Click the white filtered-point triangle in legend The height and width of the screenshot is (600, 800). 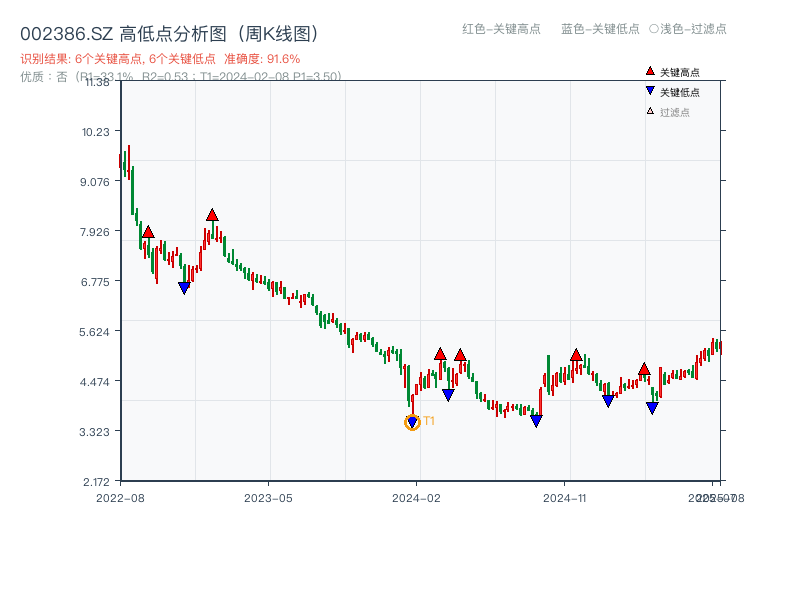[650, 112]
